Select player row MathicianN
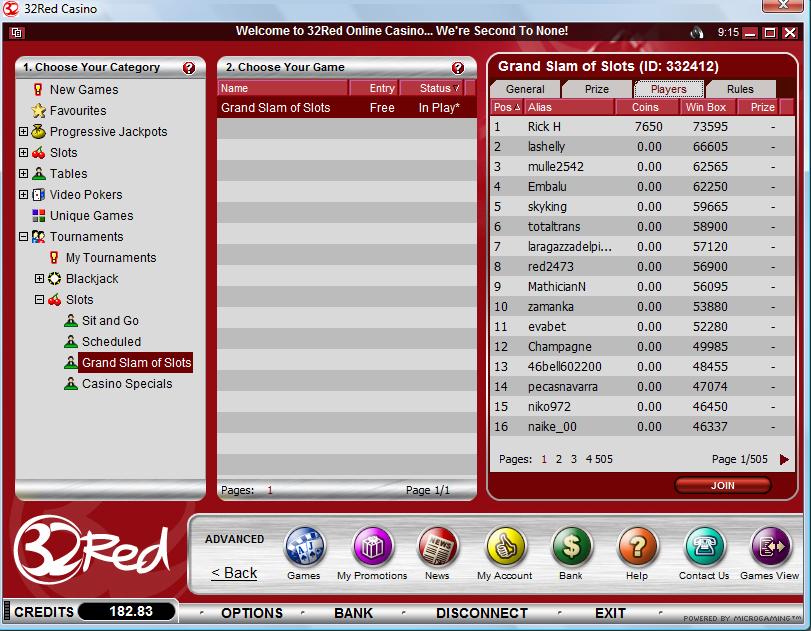811x631 pixels. point(642,287)
